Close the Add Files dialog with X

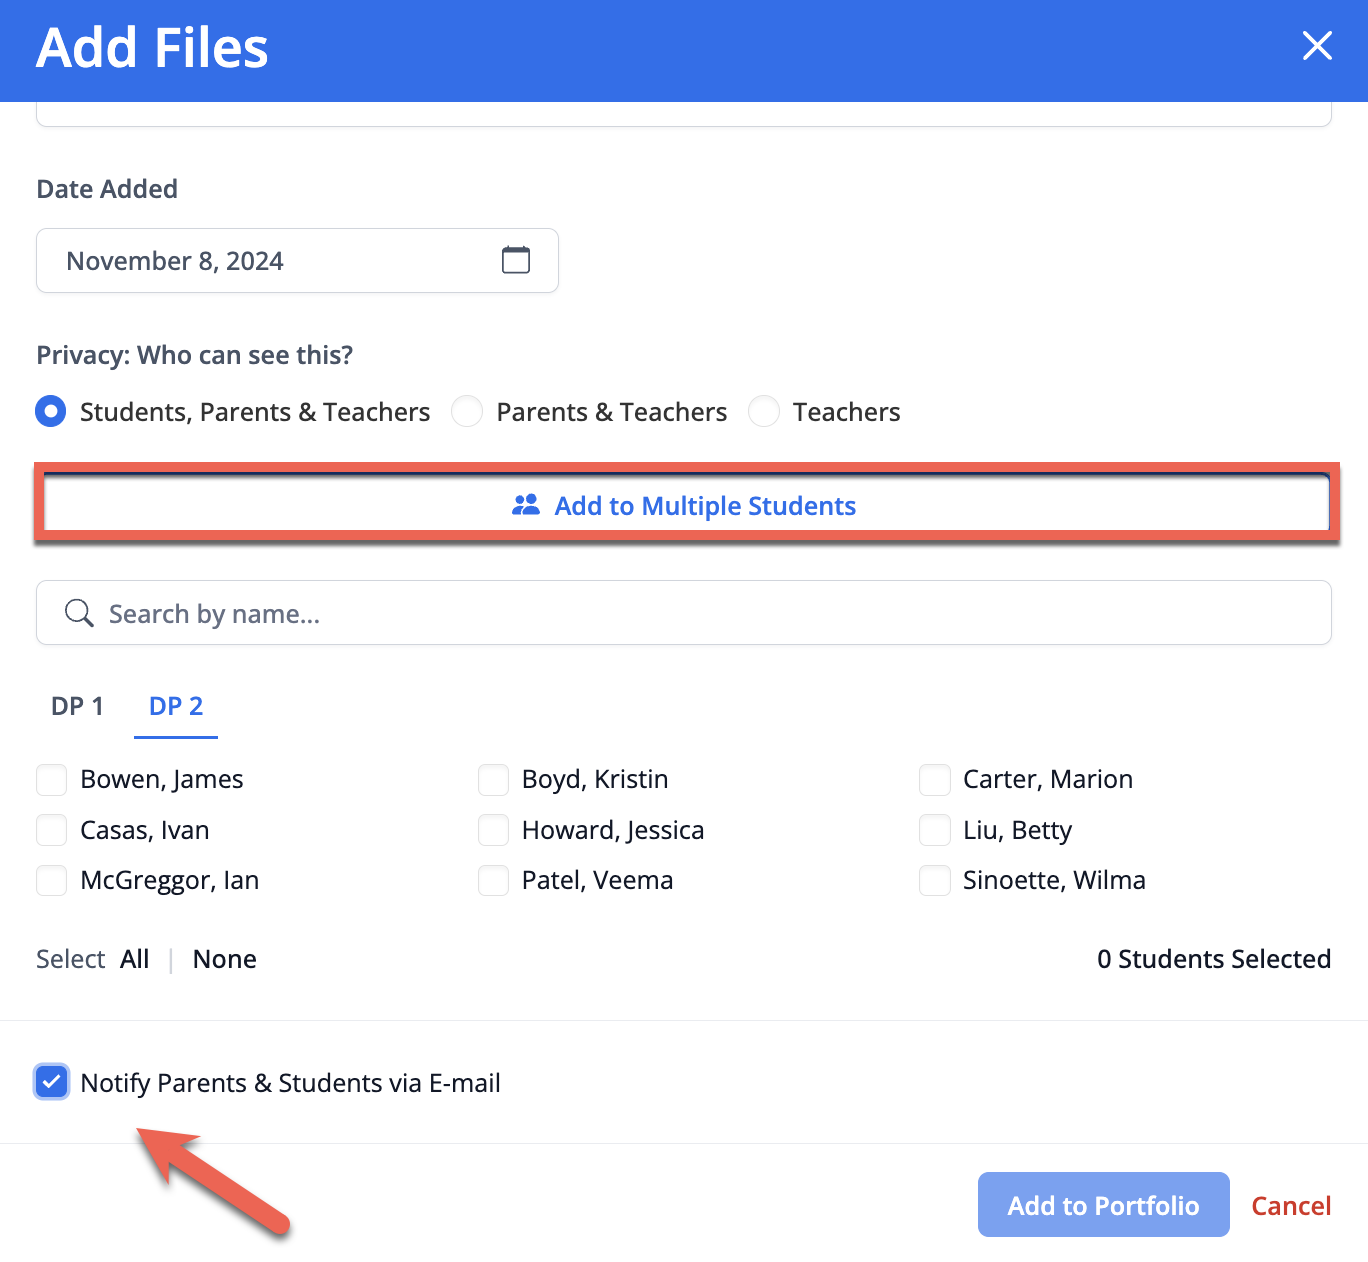tap(1317, 45)
